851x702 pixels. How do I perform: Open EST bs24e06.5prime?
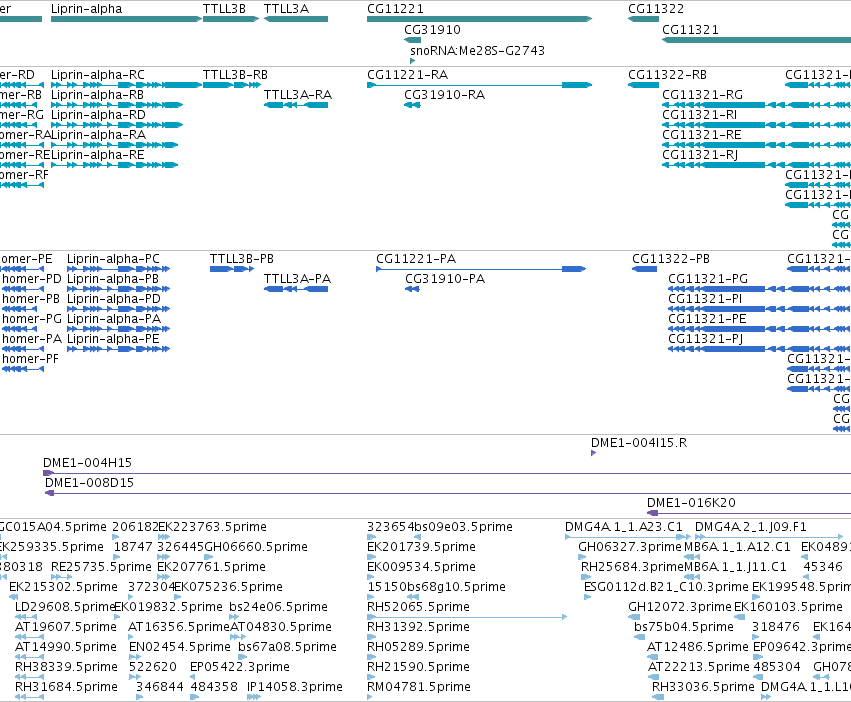point(278,608)
